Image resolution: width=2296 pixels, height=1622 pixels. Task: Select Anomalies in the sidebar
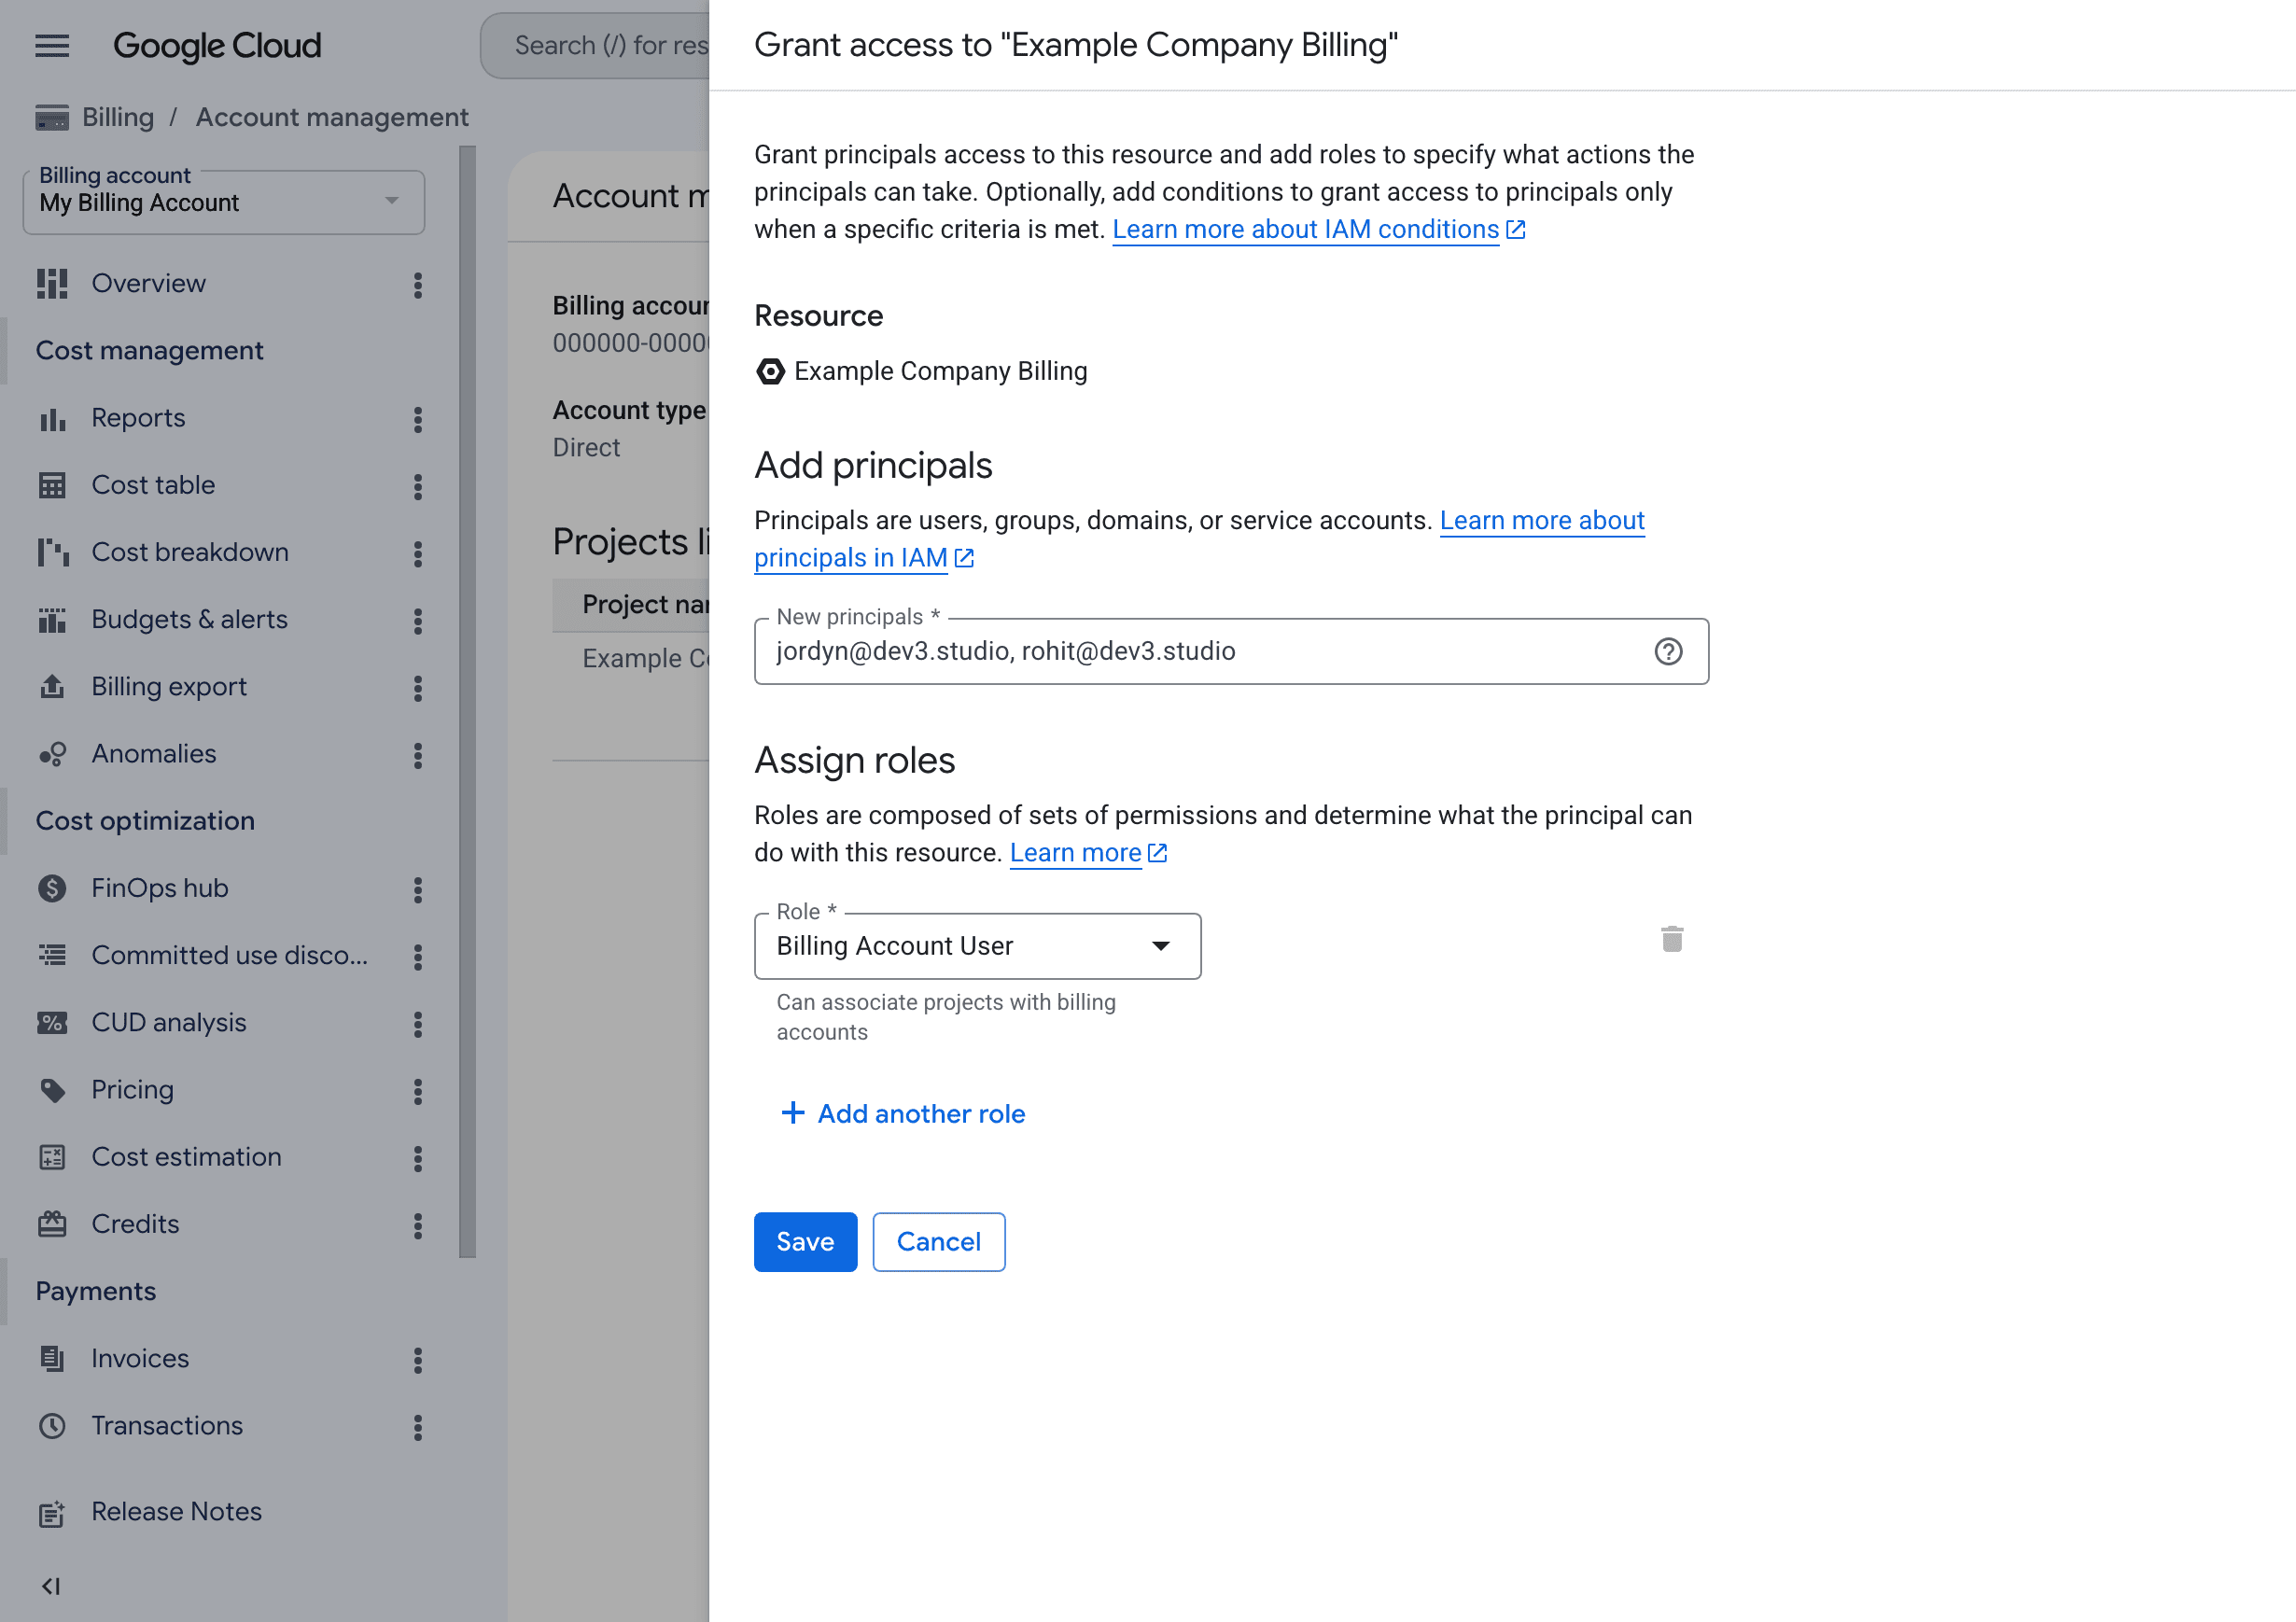[154, 754]
